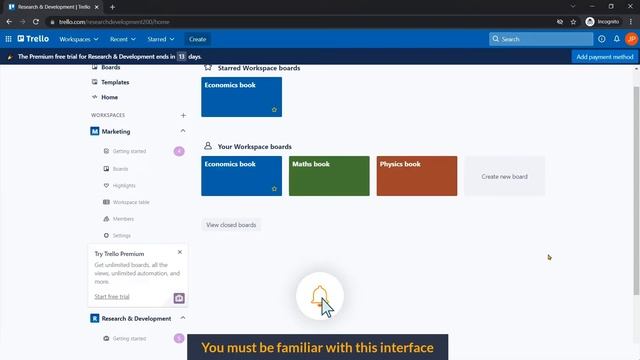Dismiss the Try Trello Premium card
Screen dimensions: 640x360
(x=180, y=252)
